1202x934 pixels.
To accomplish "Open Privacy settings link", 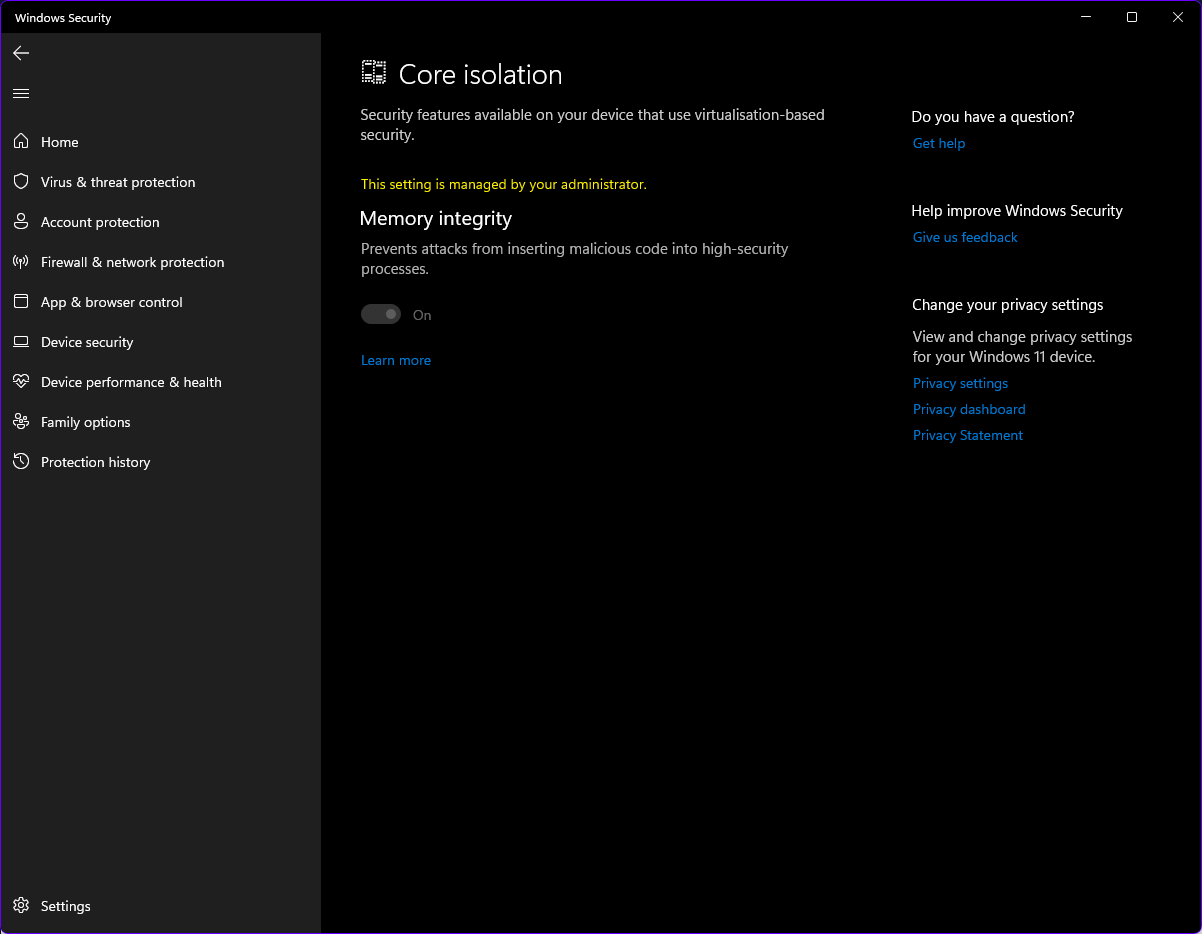I will pos(959,383).
